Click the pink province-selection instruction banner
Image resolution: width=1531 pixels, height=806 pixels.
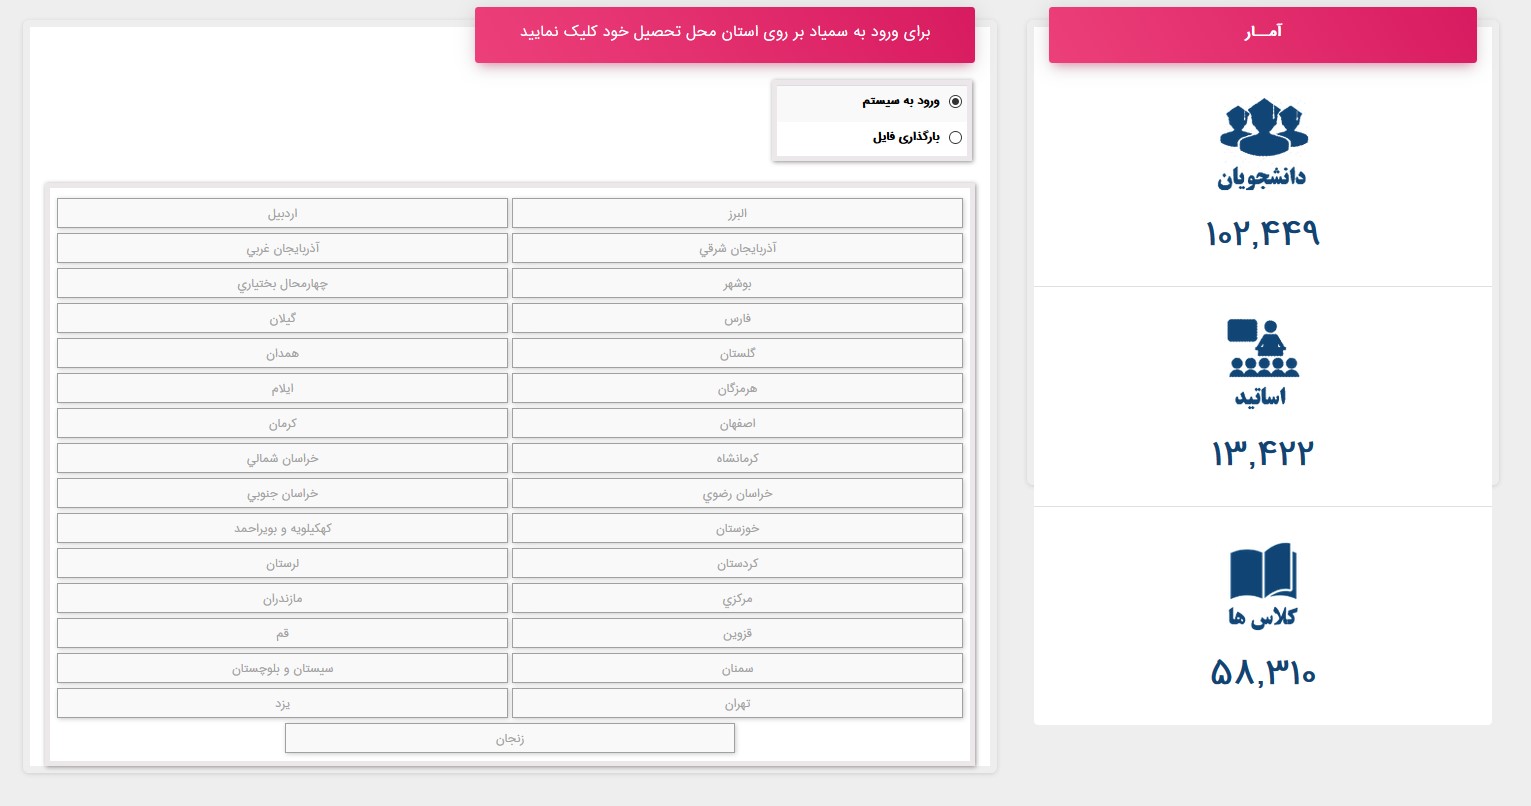click(x=725, y=35)
